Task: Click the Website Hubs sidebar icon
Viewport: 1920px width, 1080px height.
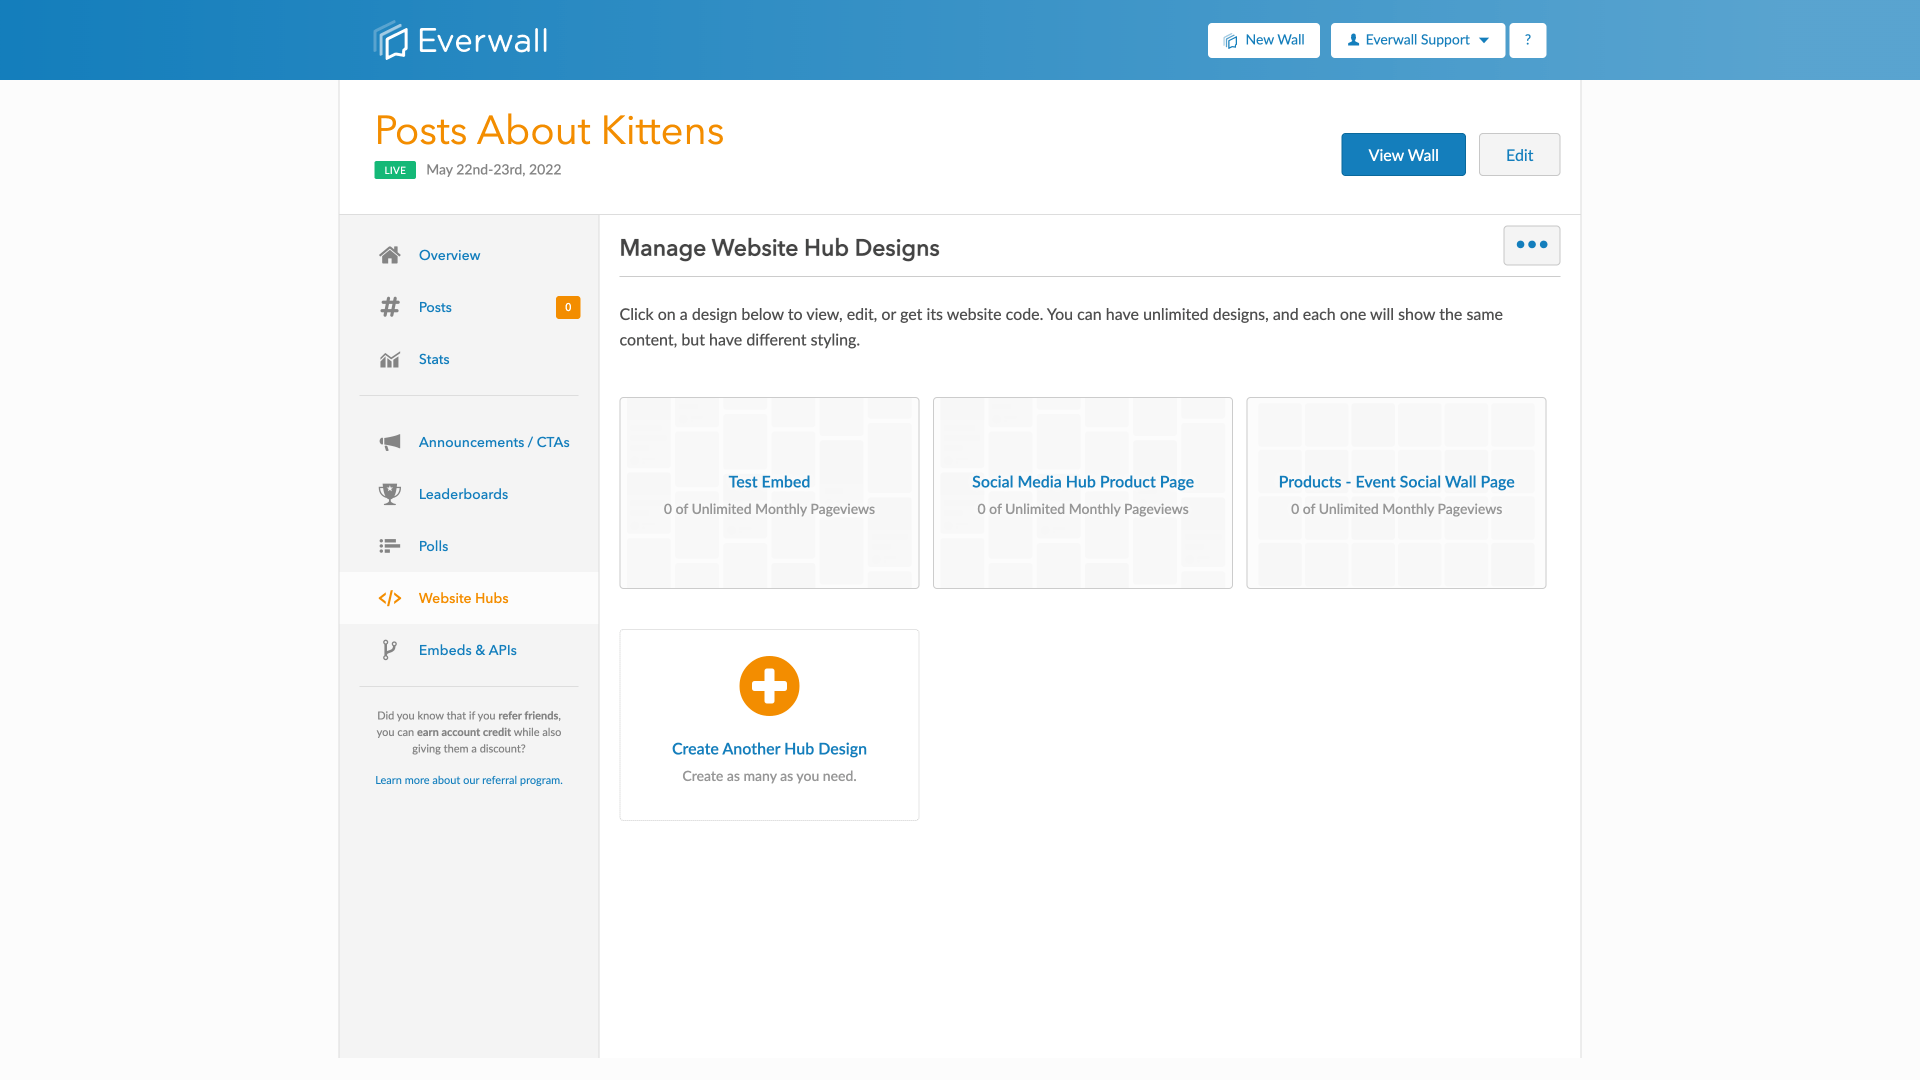Action: (389, 597)
